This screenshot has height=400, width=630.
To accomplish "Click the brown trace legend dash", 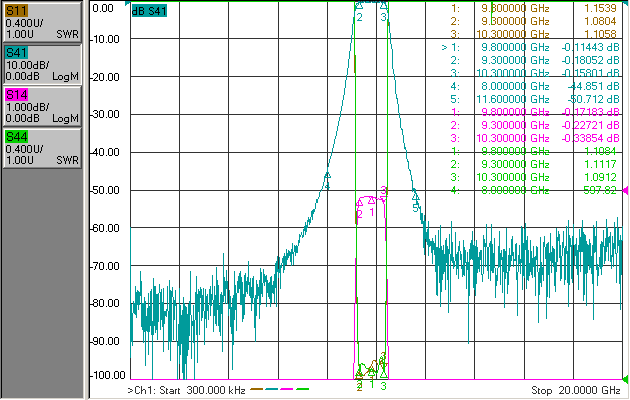I will [256, 389].
